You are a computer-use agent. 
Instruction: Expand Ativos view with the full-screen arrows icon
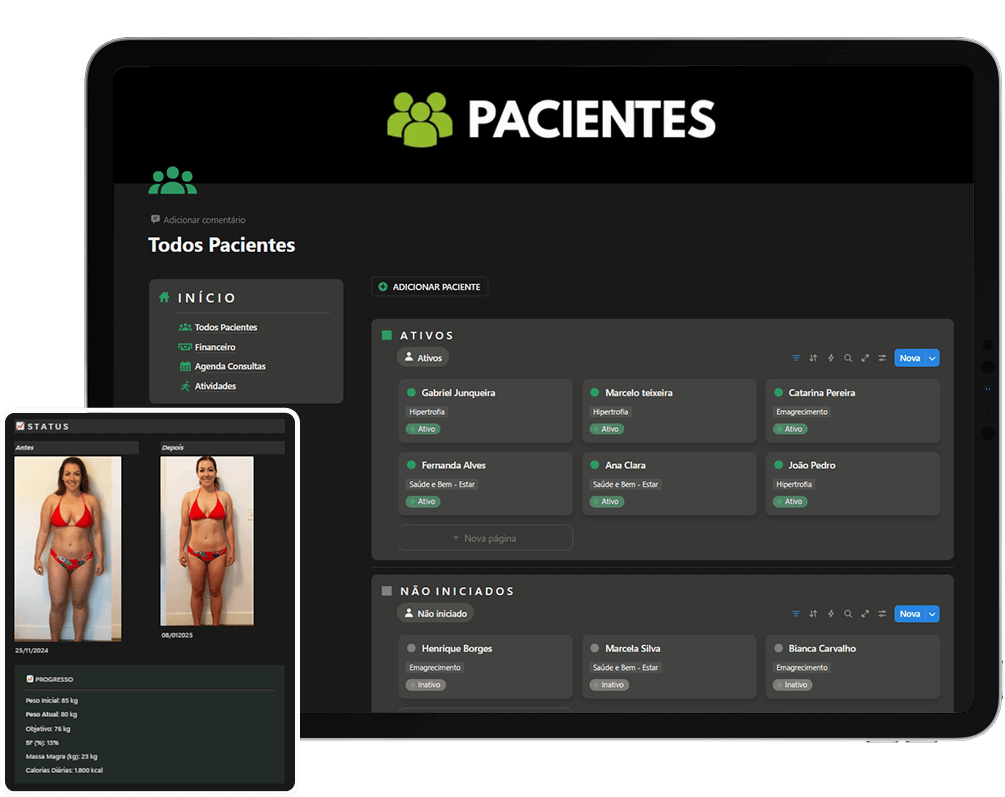pyautogui.click(x=865, y=358)
